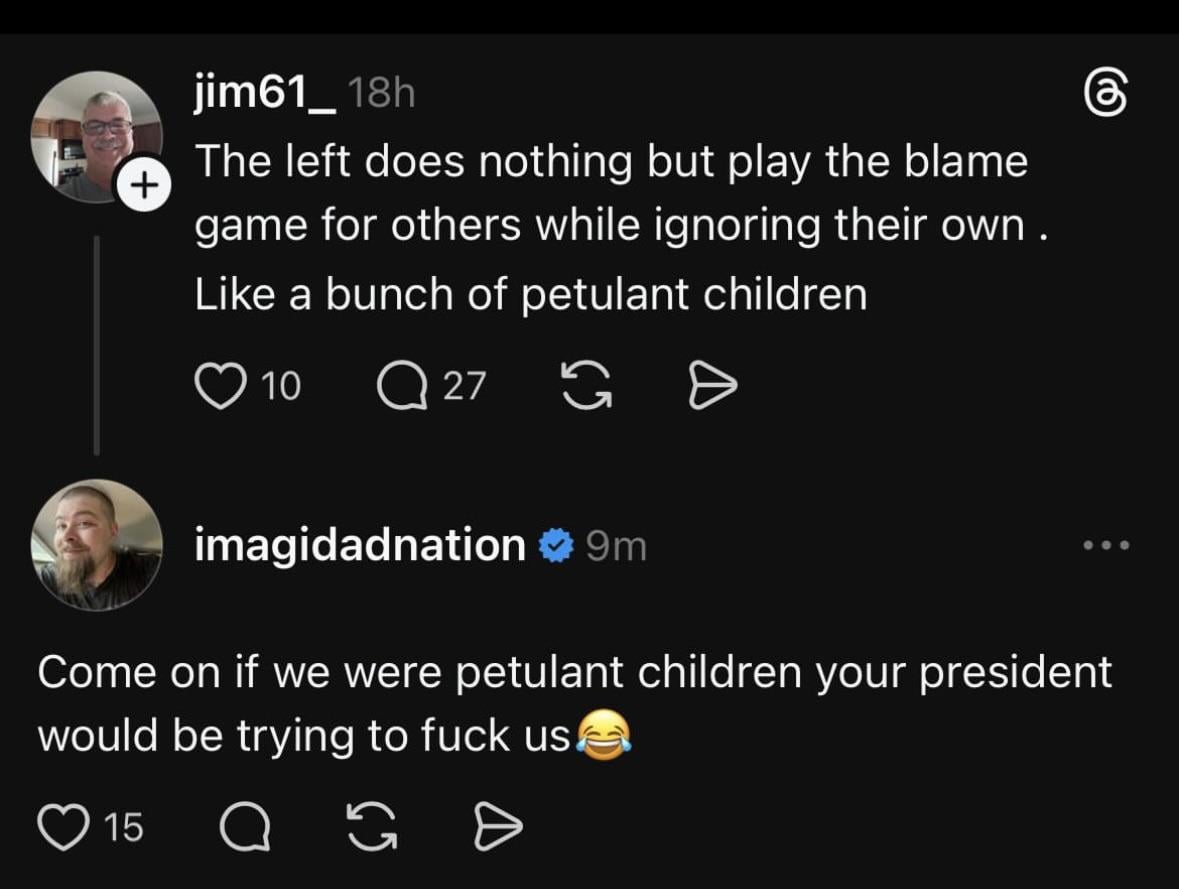The width and height of the screenshot is (1179, 889).
Task: Open imagidadnation's reply text
Action: 574,704
